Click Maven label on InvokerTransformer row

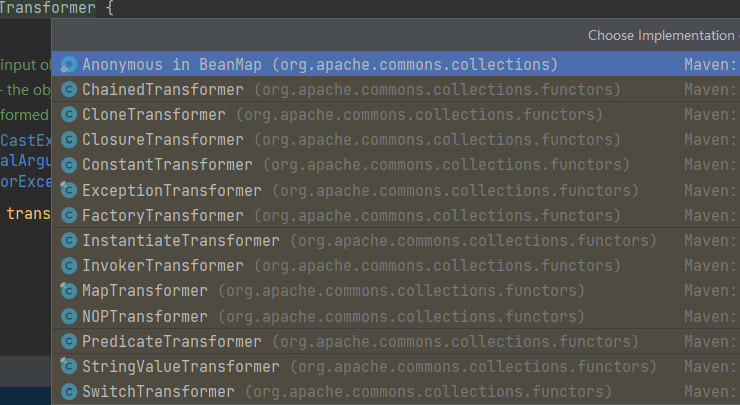coord(712,265)
